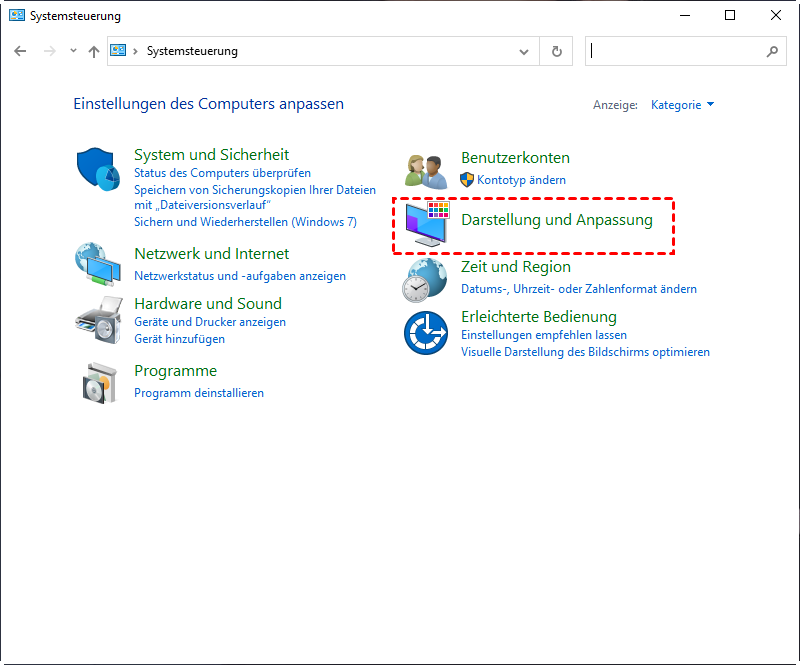Click the Benutzerkonten people icon

click(426, 171)
